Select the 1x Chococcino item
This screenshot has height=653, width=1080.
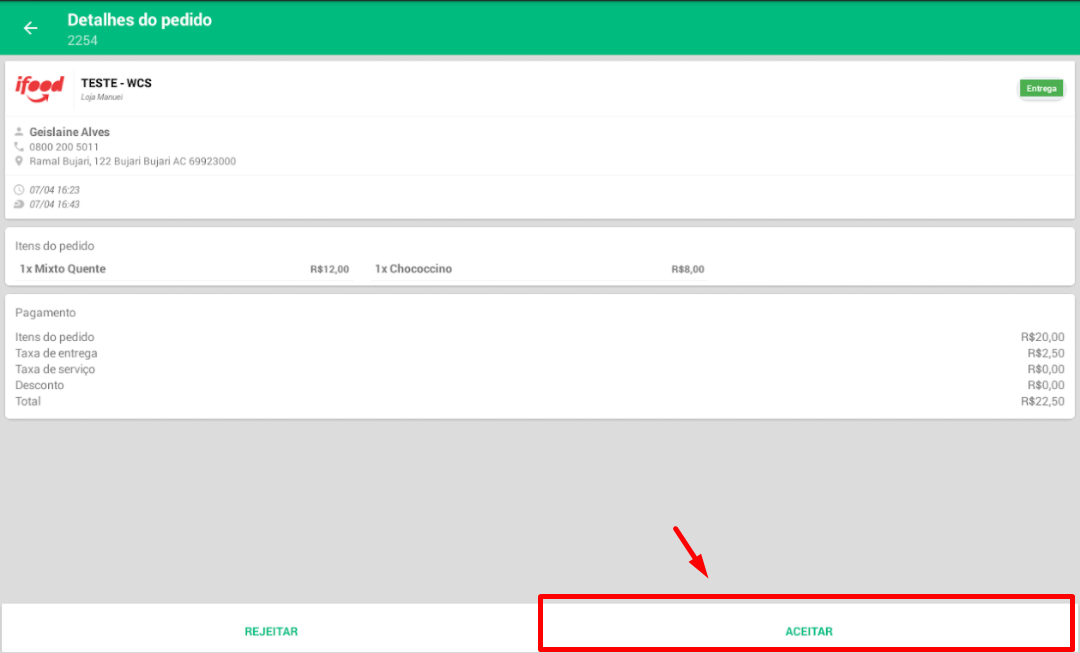pyautogui.click(x=413, y=269)
